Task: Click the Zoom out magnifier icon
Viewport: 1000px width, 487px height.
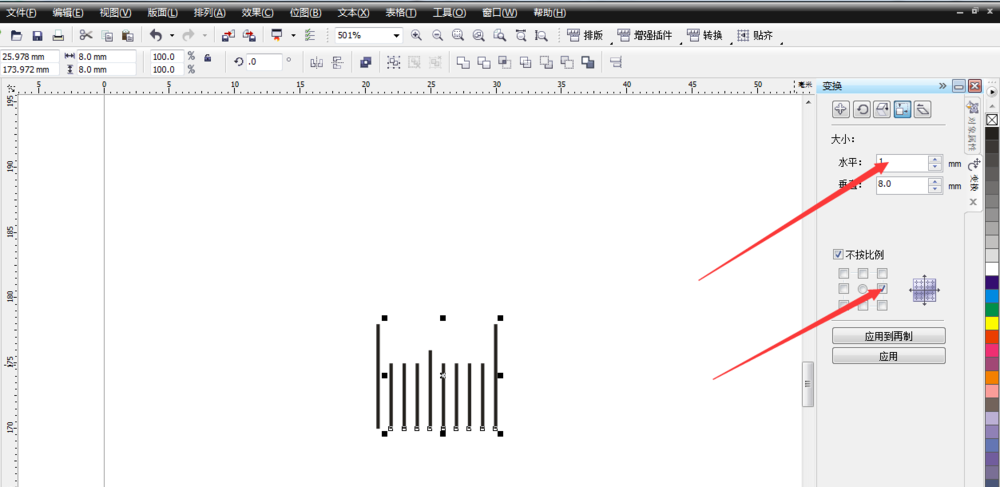Action: coord(438,36)
